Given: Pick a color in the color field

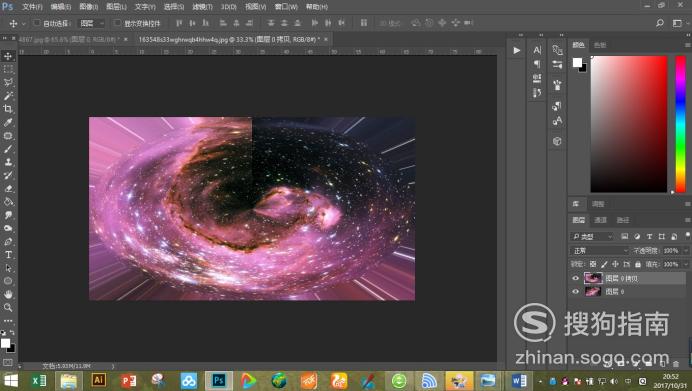Looking at the screenshot, I should (629, 124).
